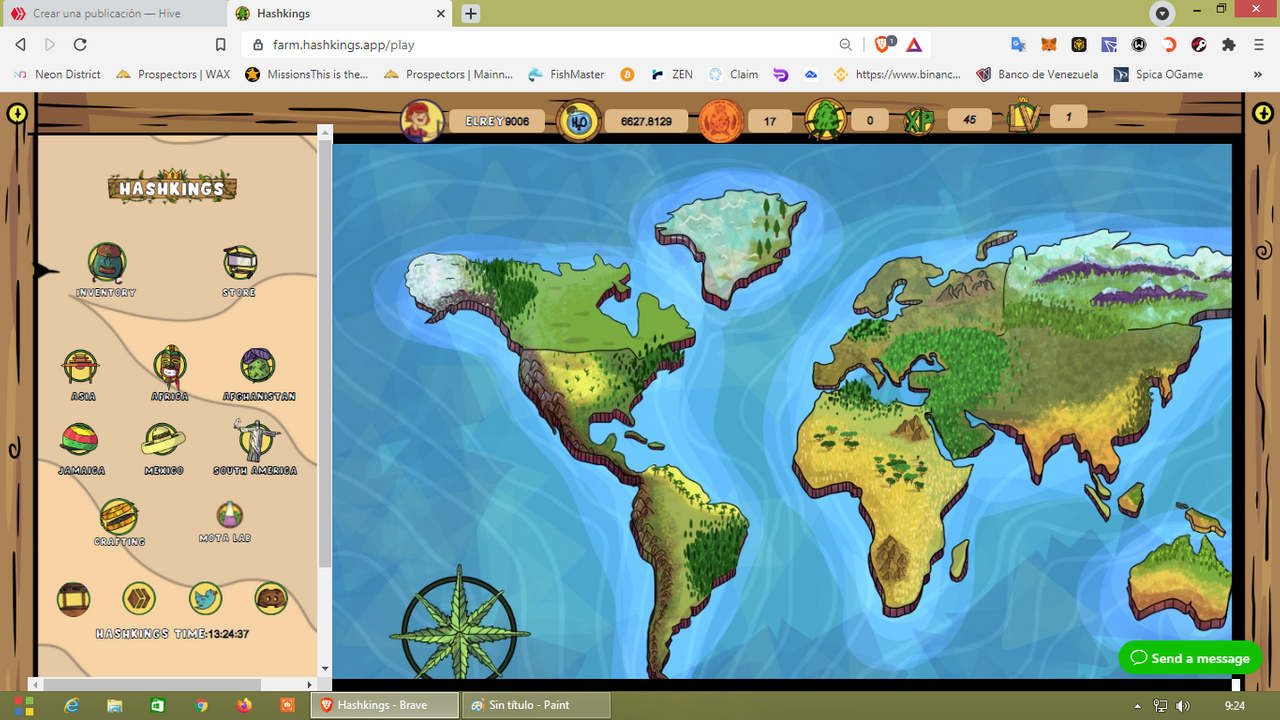Open Internet Explorer from taskbar

pos(71,706)
